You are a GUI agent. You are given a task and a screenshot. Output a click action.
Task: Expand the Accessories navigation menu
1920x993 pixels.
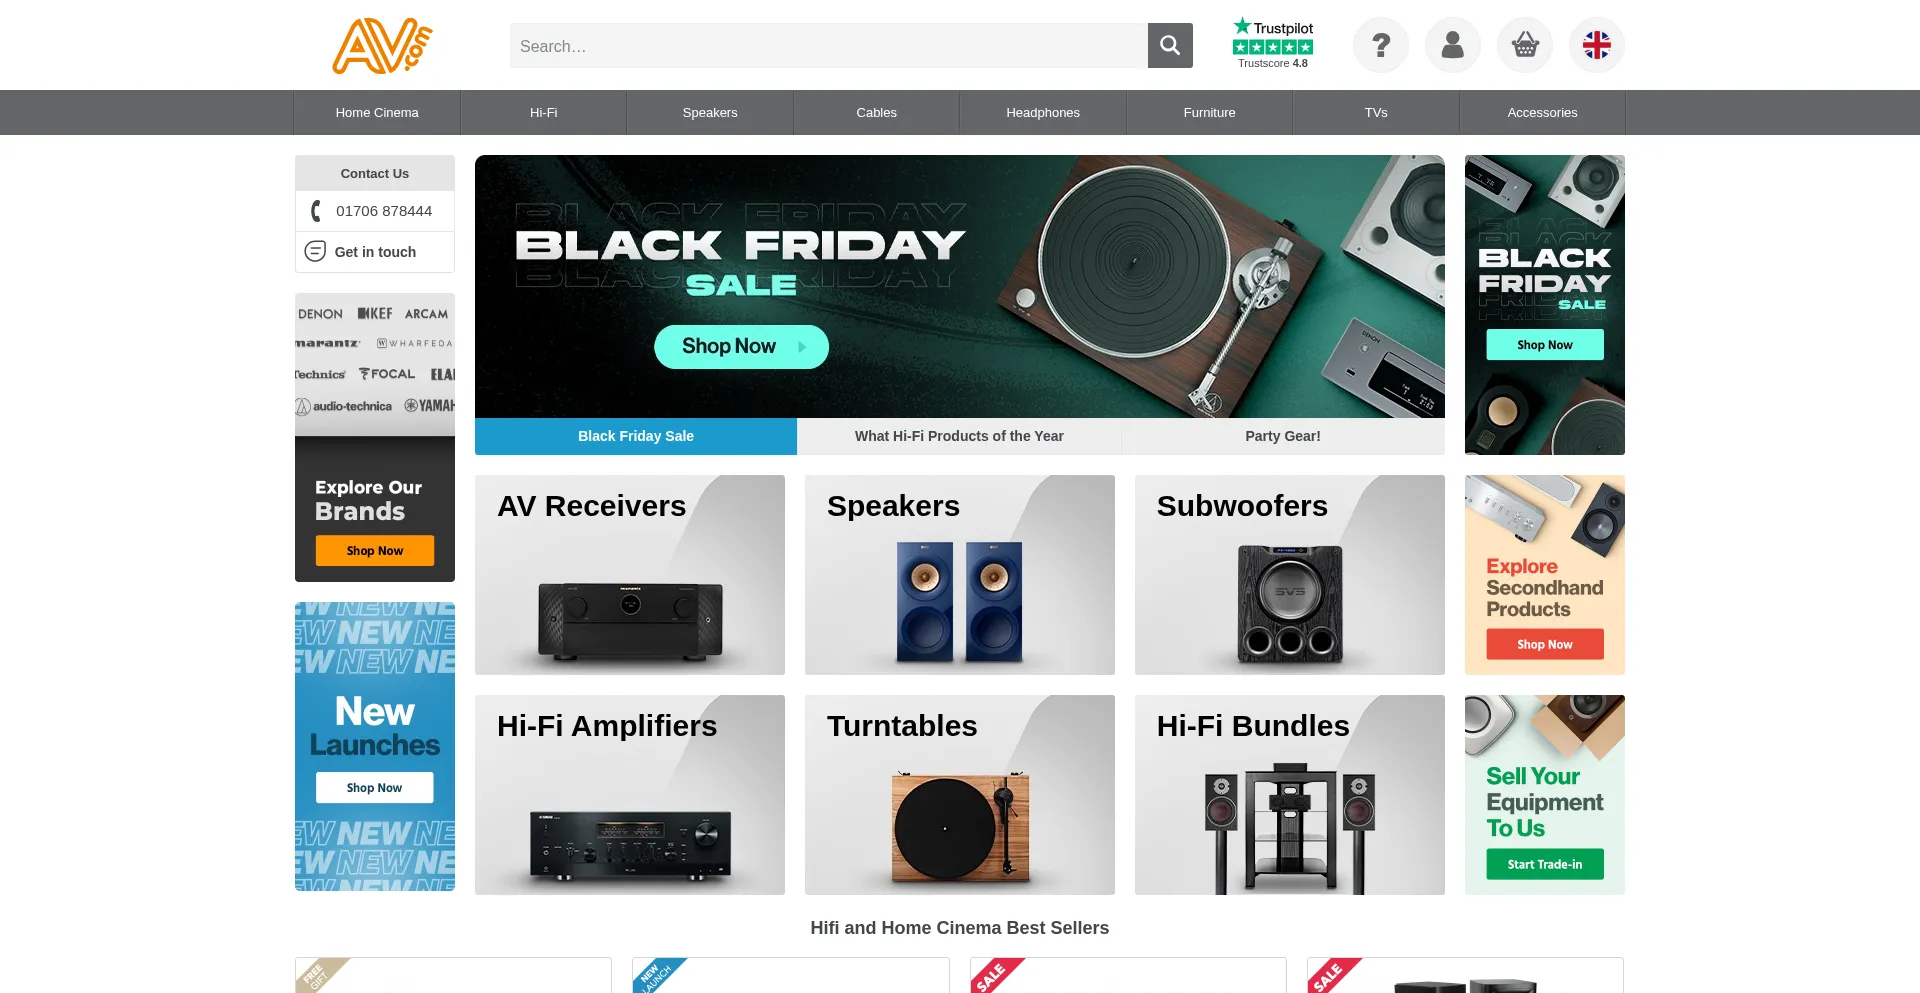[x=1542, y=113]
